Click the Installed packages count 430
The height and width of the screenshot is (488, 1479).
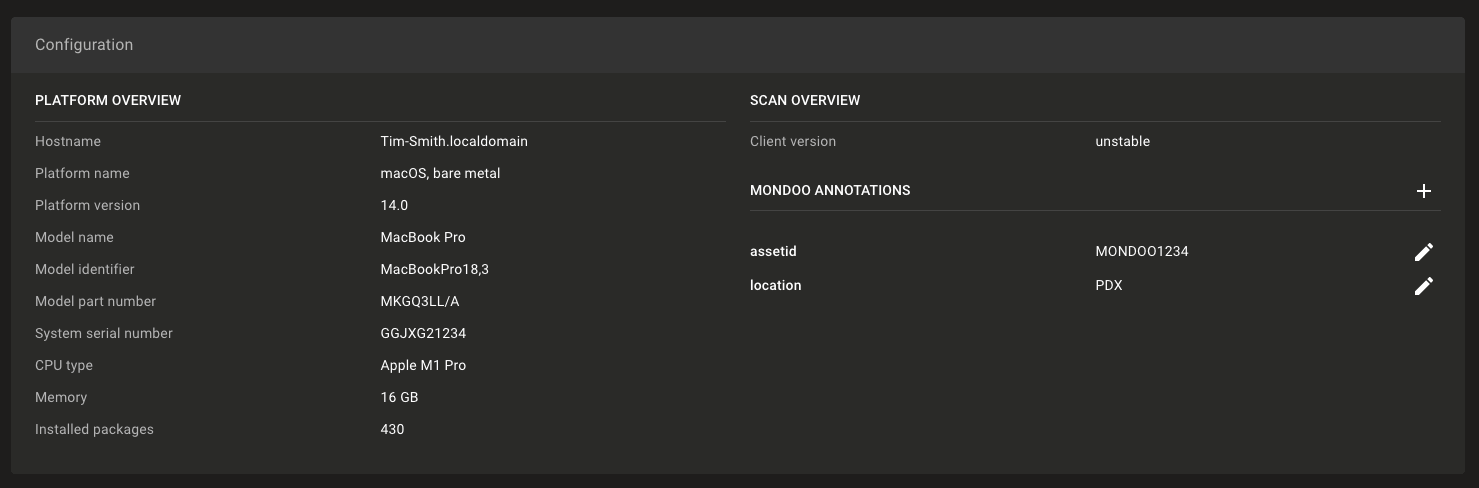click(x=392, y=430)
